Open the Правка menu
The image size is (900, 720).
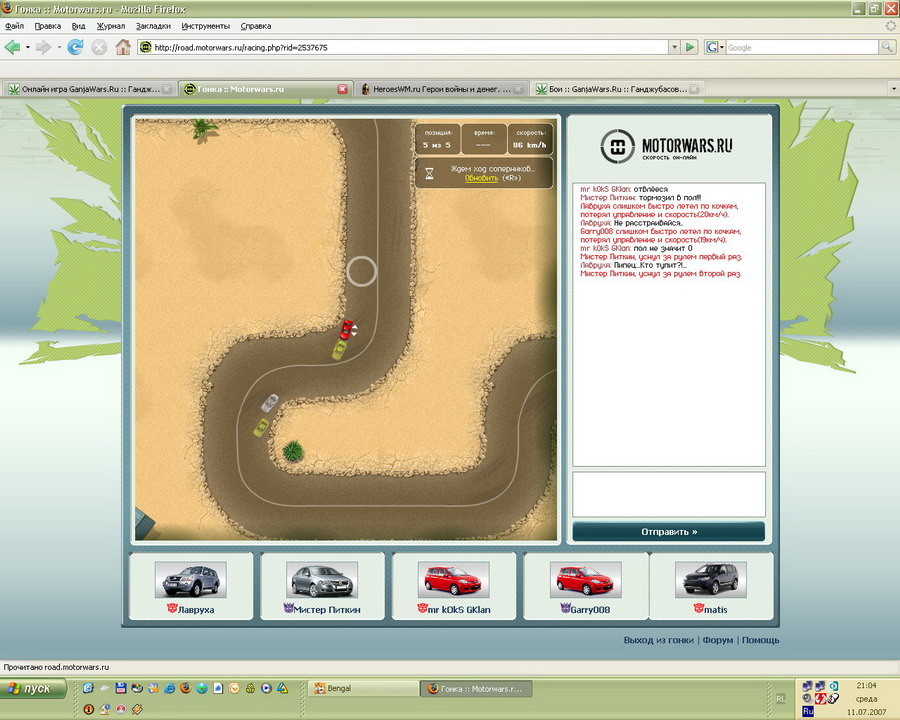pyautogui.click(x=48, y=26)
